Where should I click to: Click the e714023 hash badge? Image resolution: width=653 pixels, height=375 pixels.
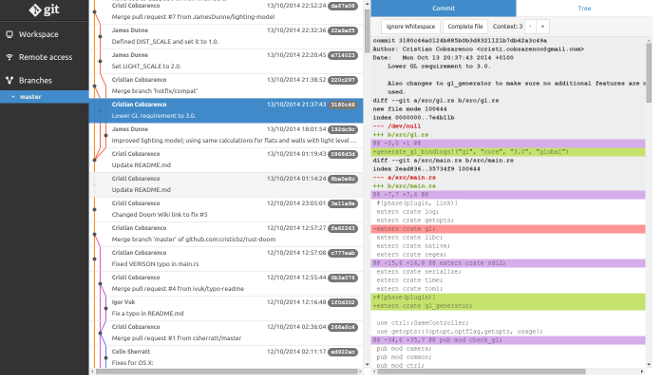[343, 55]
